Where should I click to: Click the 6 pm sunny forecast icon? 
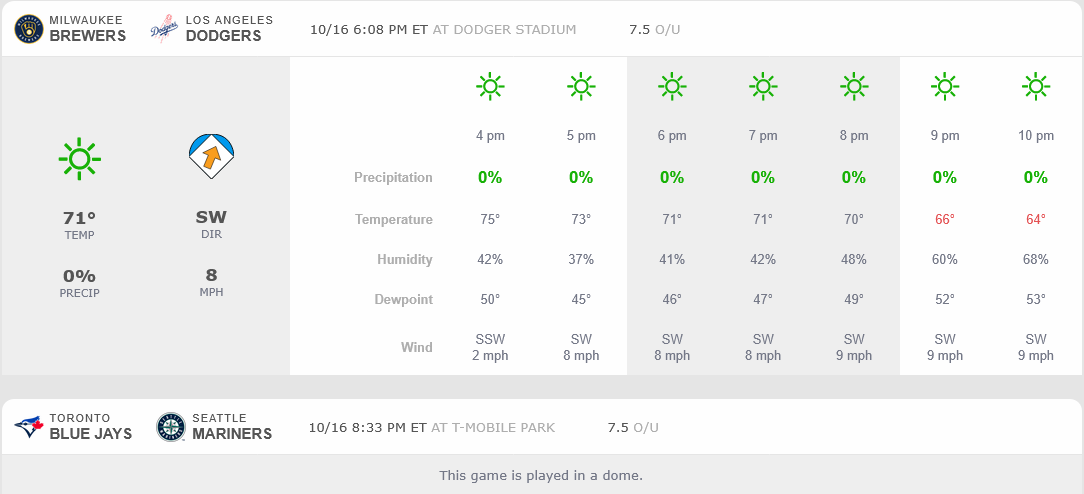672,87
